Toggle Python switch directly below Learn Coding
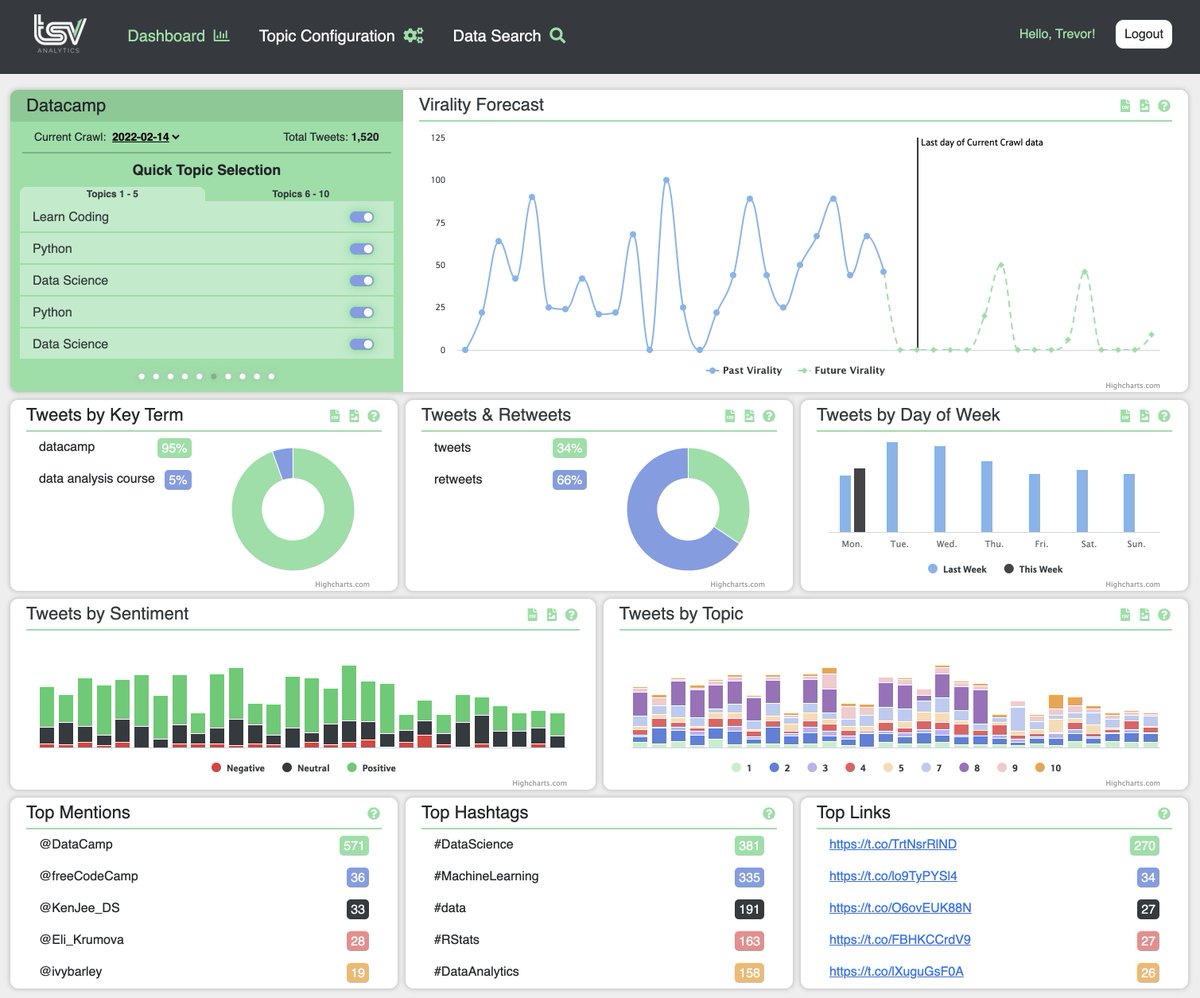Image resolution: width=1200 pixels, height=998 pixels. point(362,249)
